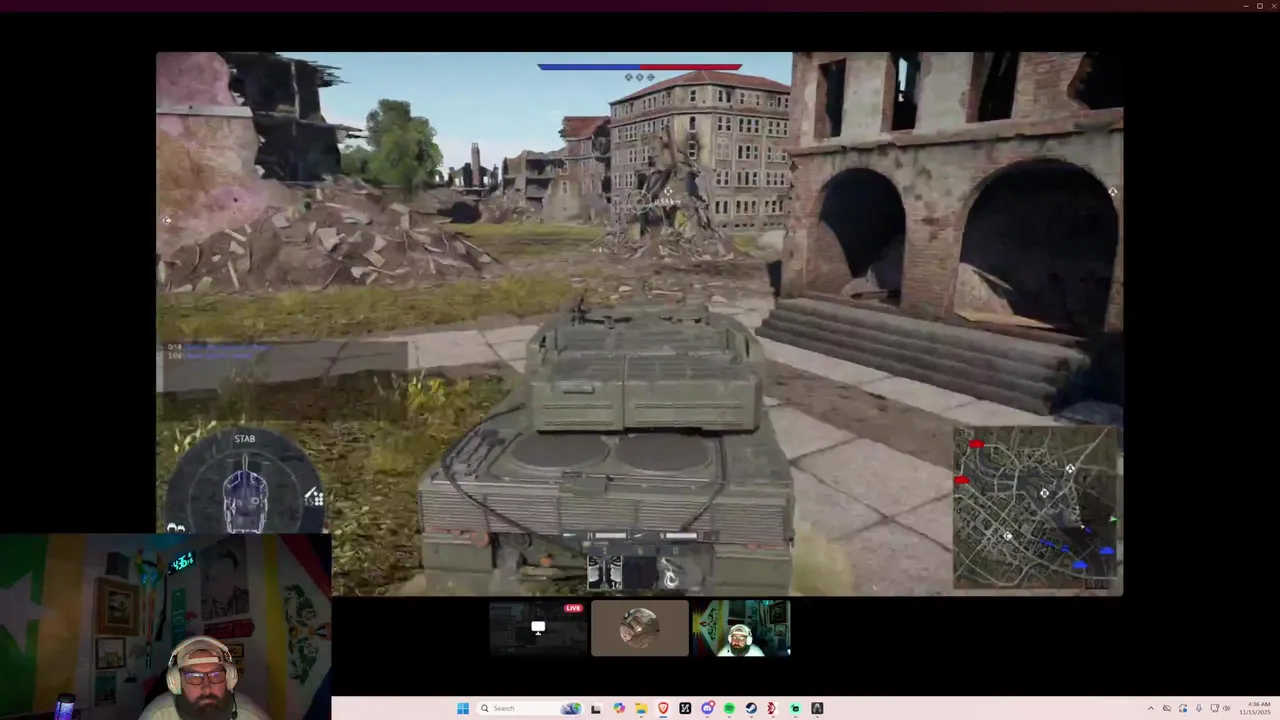Open the black-and-white app left of Discord
The width and height of the screenshot is (1280, 720).
(x=685, y=708)
